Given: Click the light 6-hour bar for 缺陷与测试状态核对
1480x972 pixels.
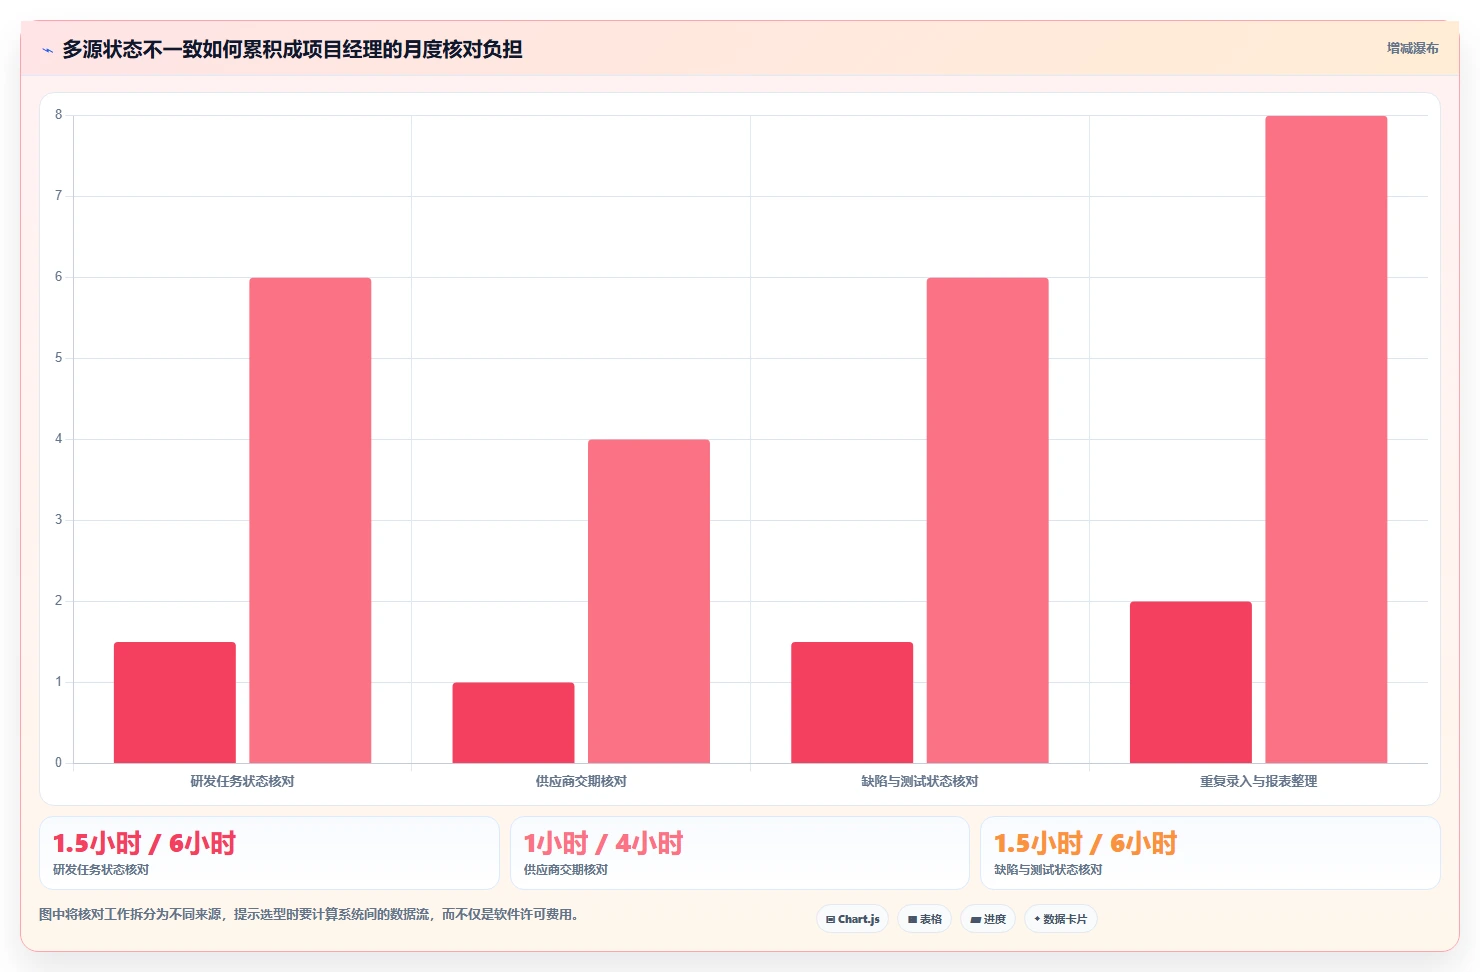Looking at the screenshot, I should pyautogui.click(x=987, y=521).
